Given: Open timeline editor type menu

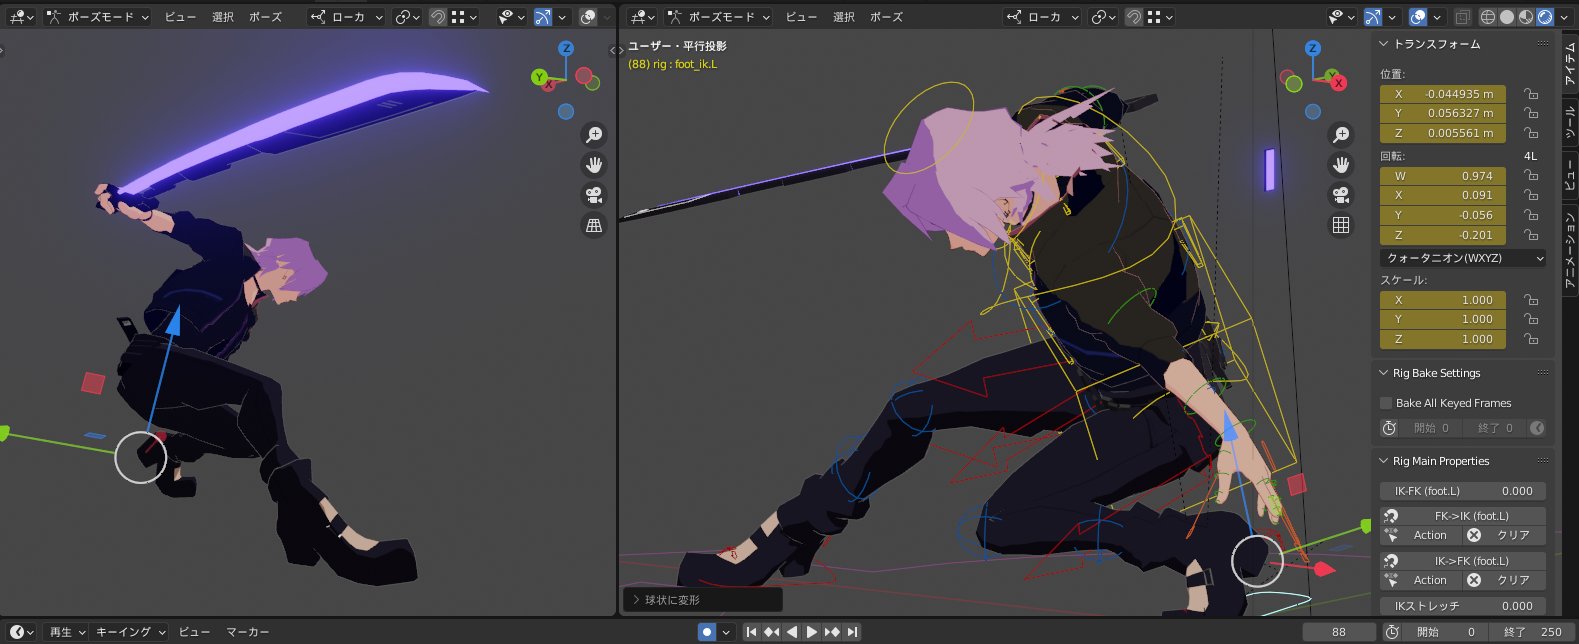Looking at the screenshot, I should [22, 632].
